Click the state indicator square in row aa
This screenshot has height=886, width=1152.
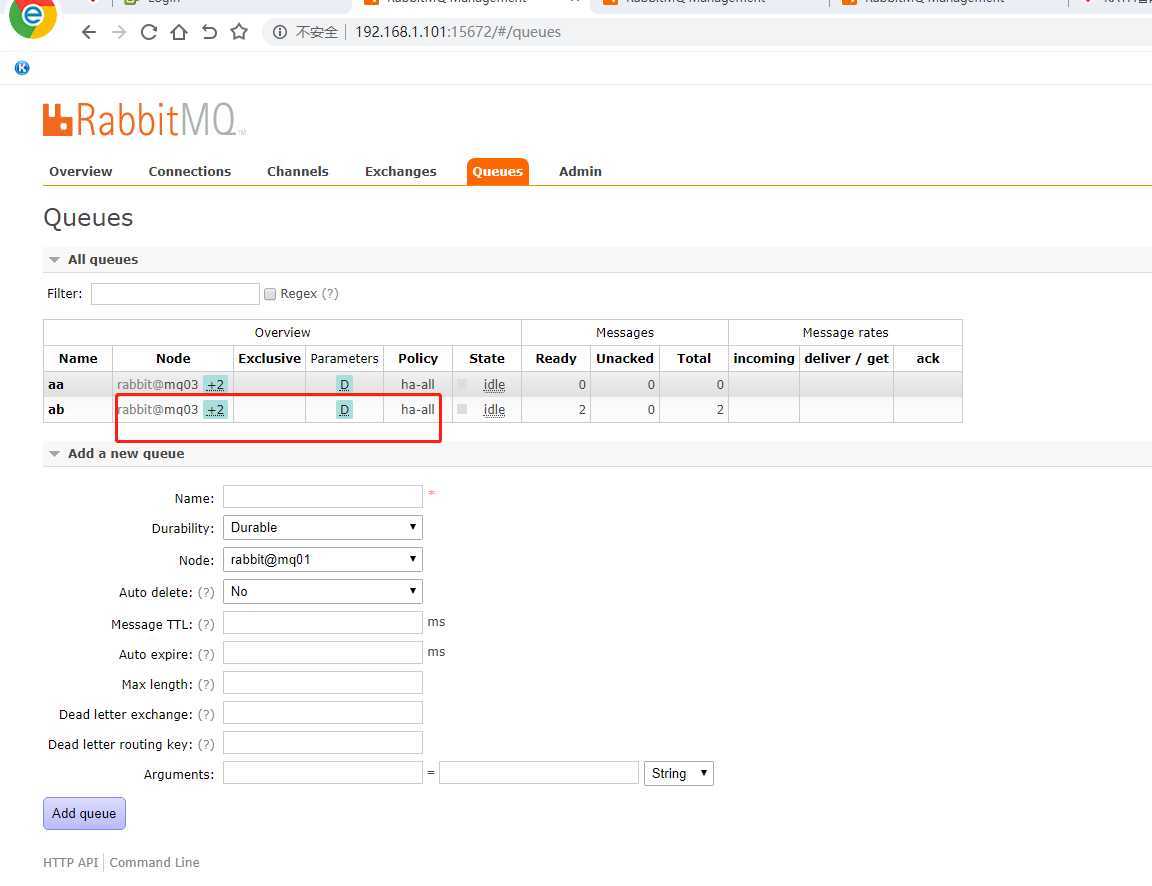point(462,383)
